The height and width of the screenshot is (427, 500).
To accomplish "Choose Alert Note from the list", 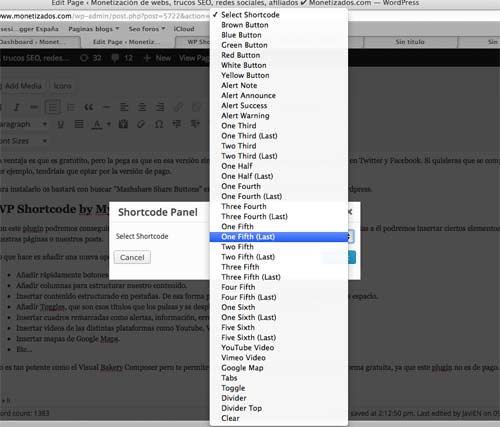I will (x=279, y=85).
